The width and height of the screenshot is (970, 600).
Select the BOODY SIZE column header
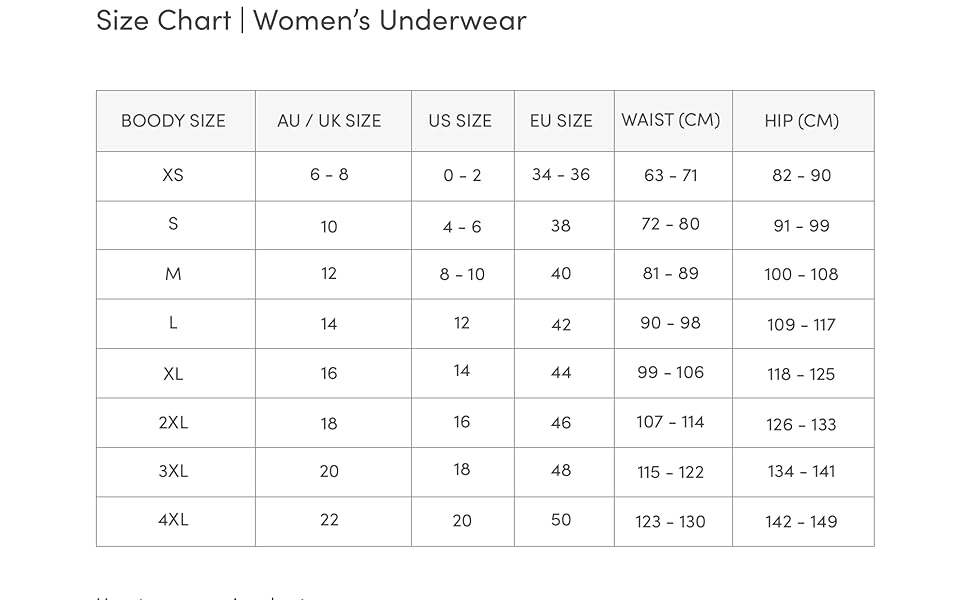point(173,121)
